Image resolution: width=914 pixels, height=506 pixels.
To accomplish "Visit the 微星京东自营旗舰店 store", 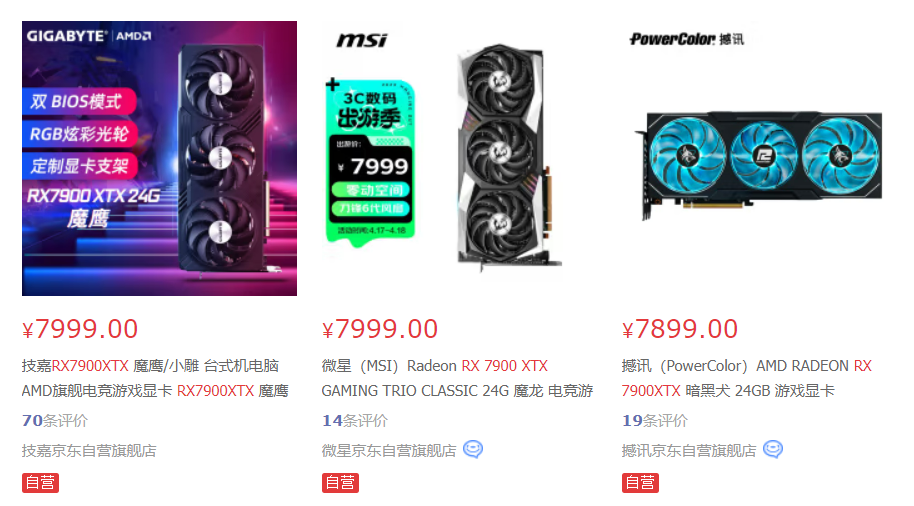I will click(x=389, y=451).
